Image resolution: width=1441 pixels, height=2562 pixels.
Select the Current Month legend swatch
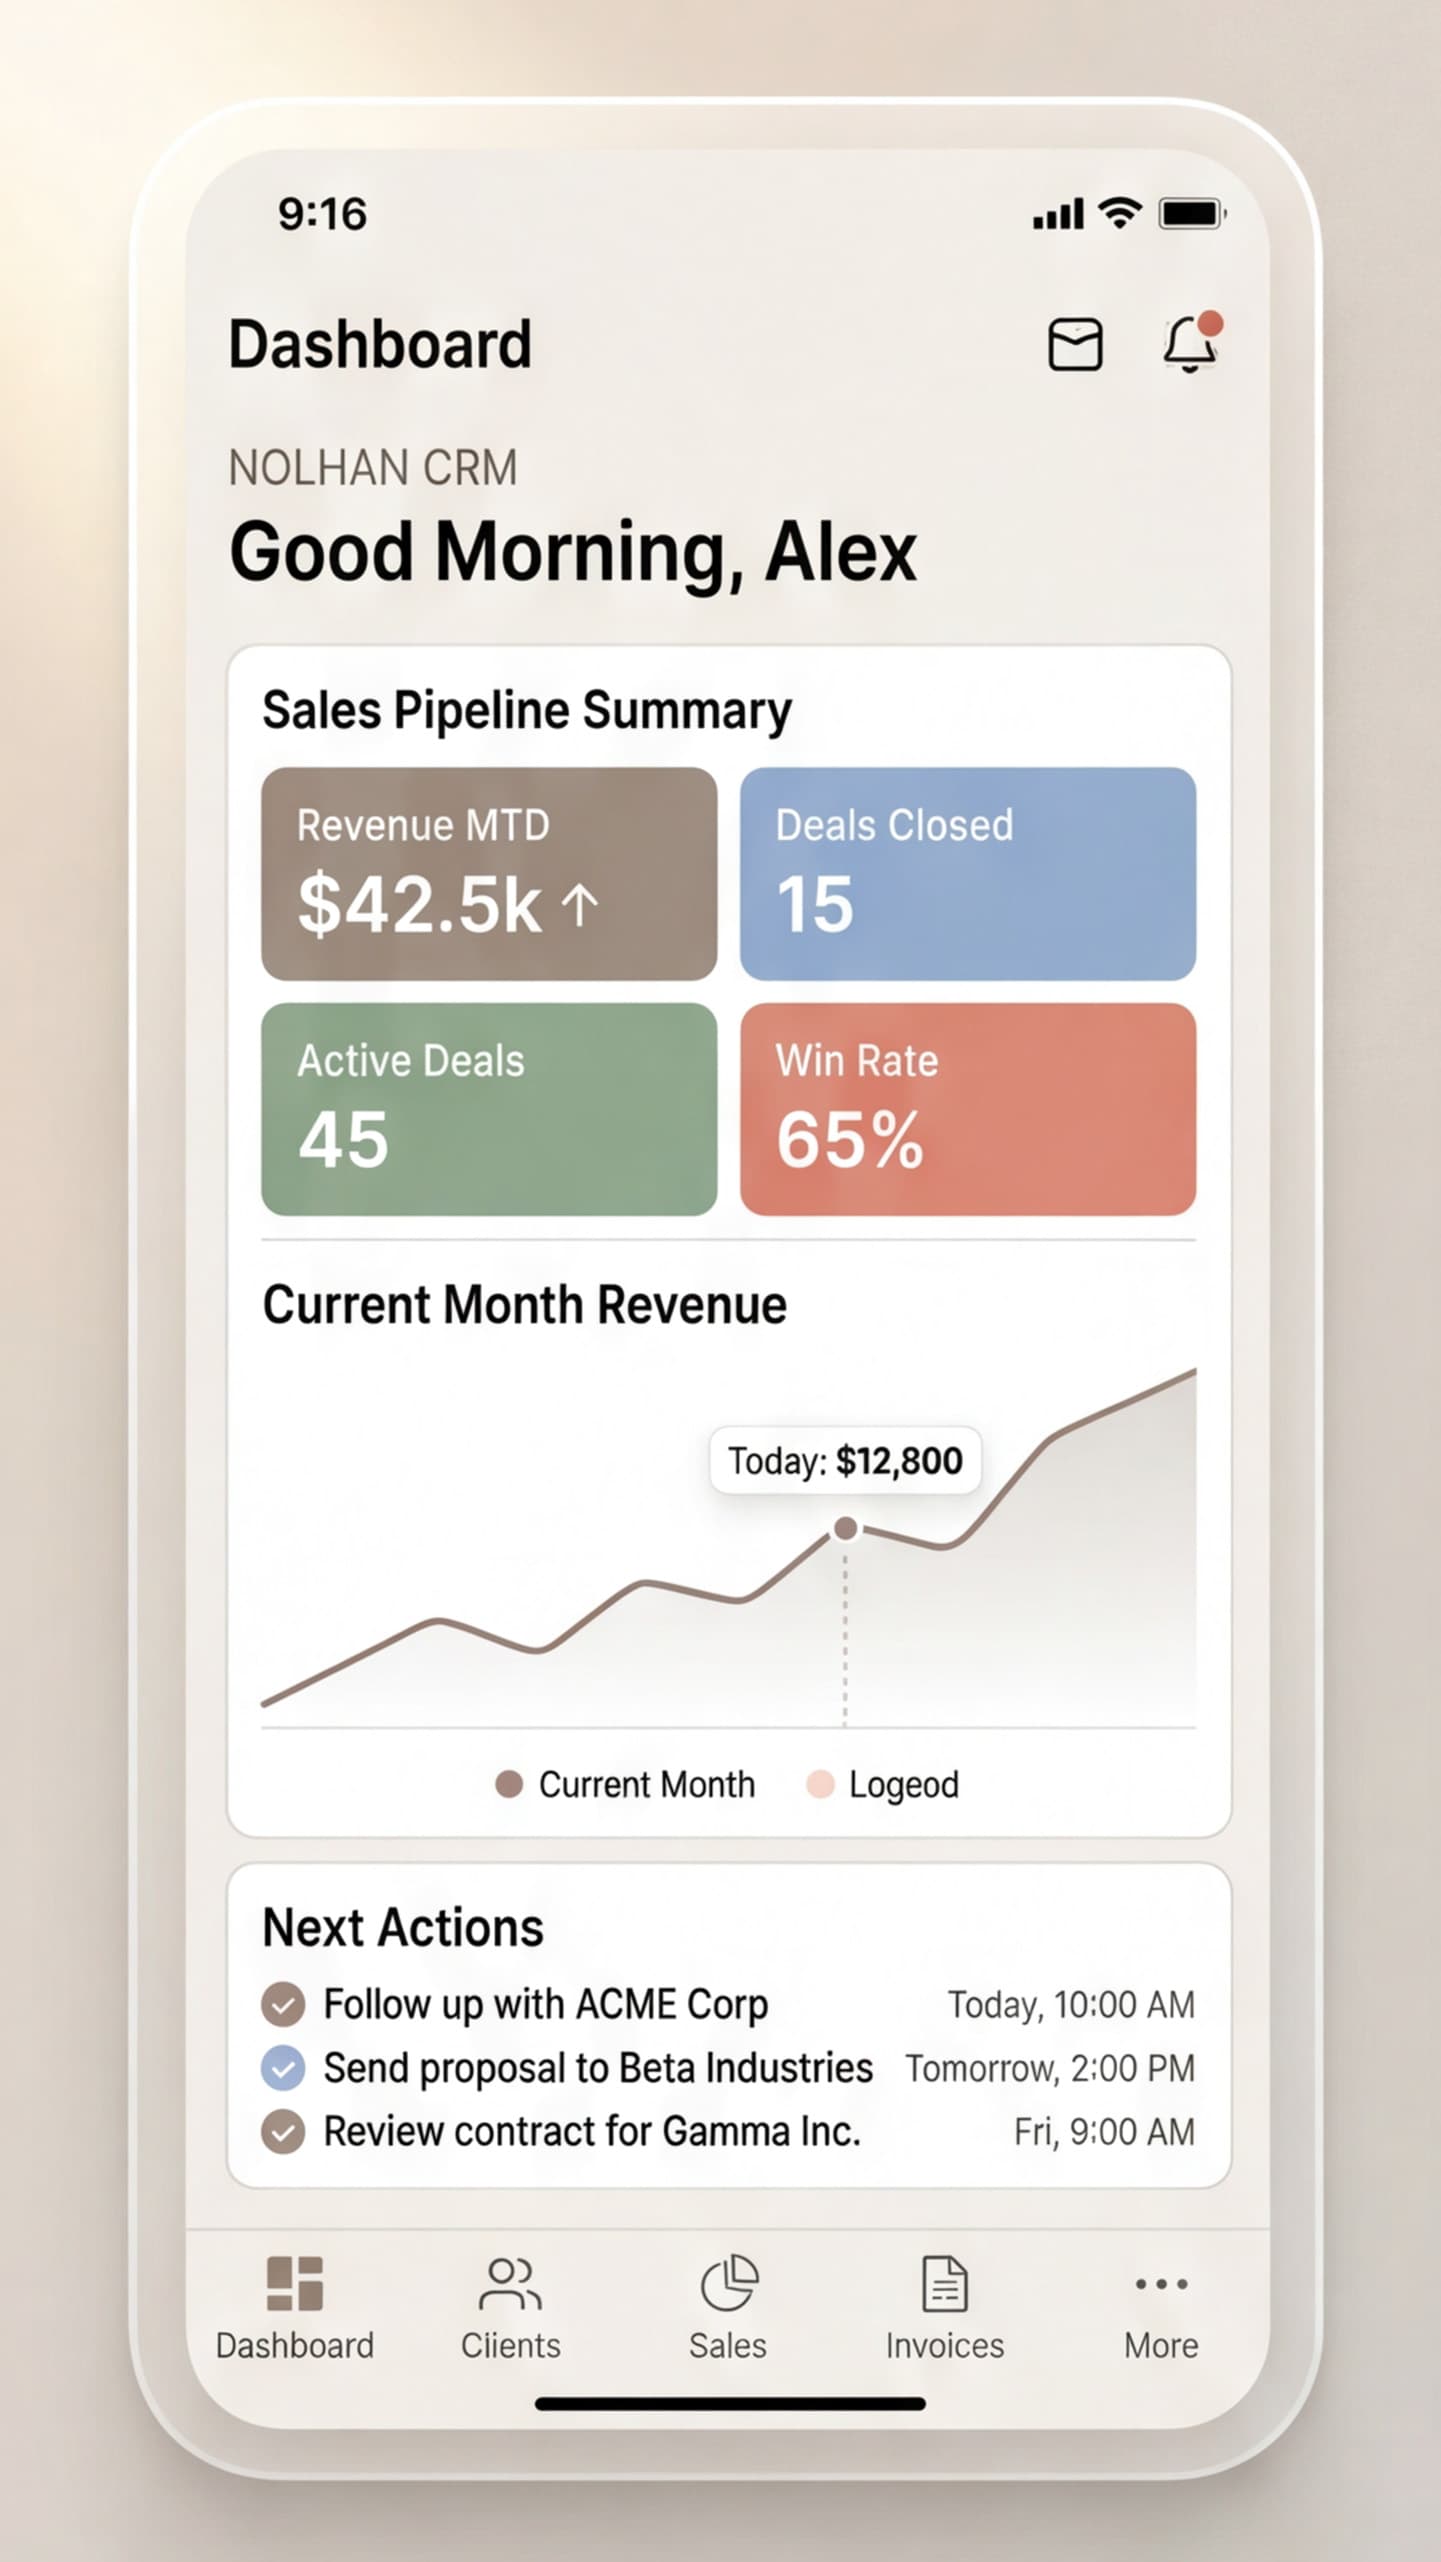point(508,1783)
